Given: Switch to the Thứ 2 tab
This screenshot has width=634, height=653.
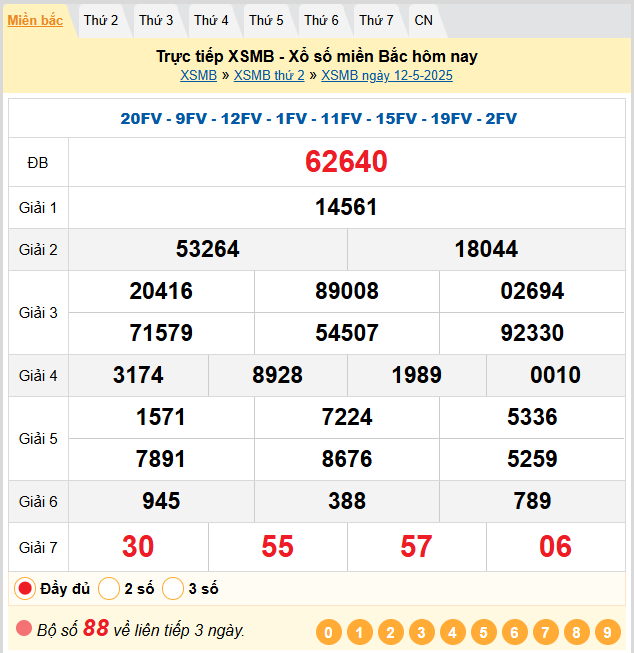Looking at the screenshot, I should click(x=101, y=20).
